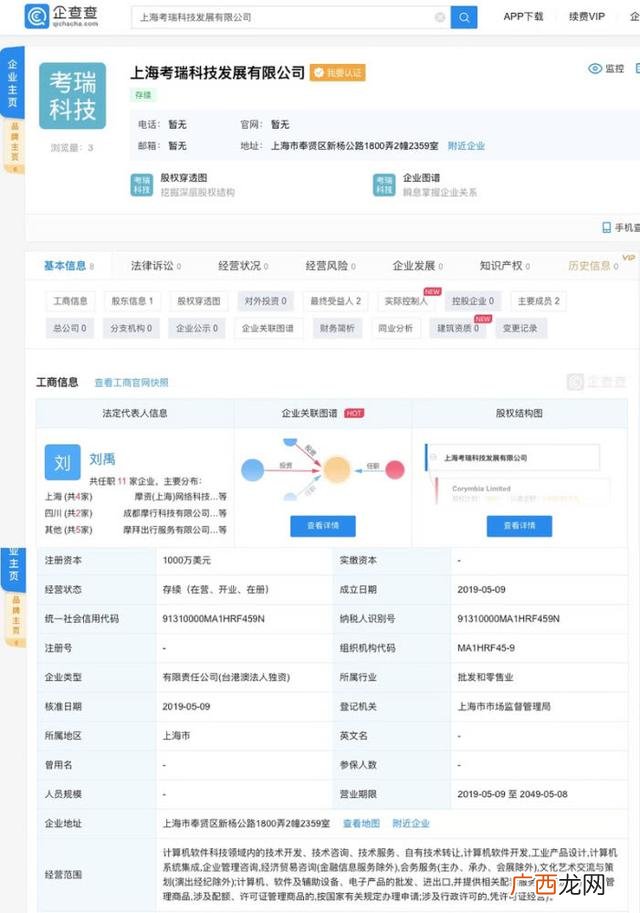This screenshot has width=640, height=913.
Task: Select the 变更记录 sub-tab button
Action: click(x=520, y=328)
